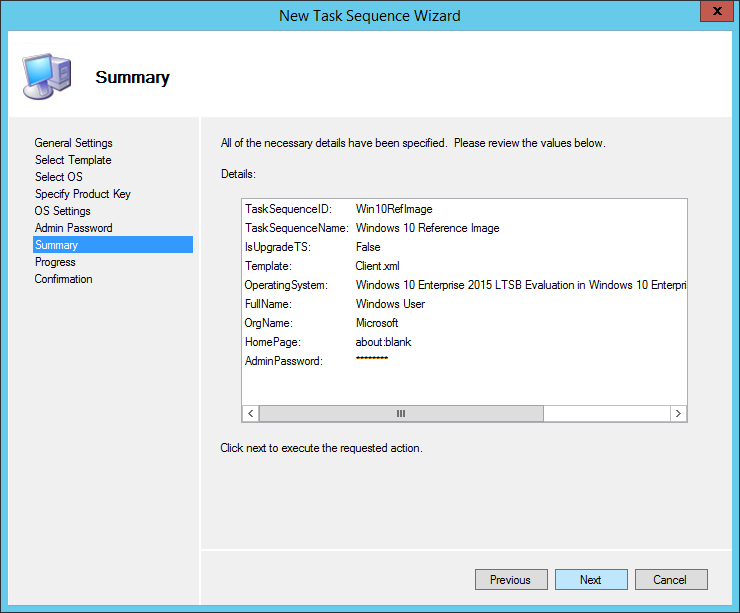Click the TaskSequenceID value Win10RefImage
The image size is (740, 613).
click(392, 209)
